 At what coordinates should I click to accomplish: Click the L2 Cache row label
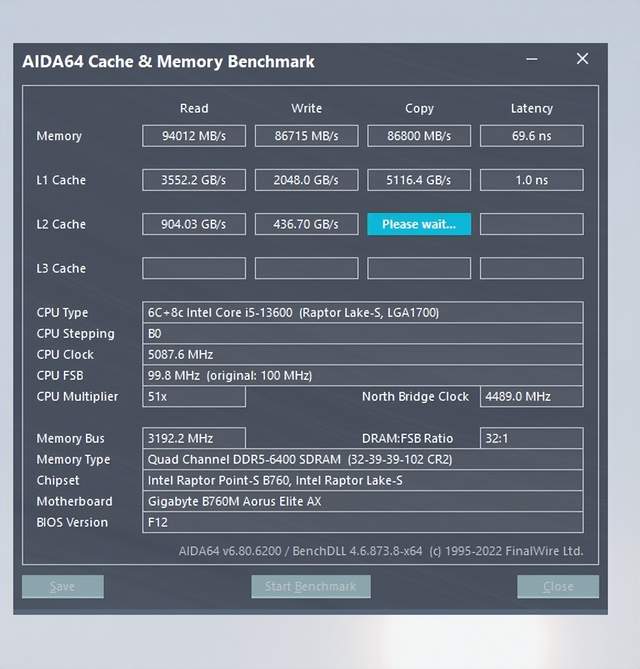click(x=61, y=224)
